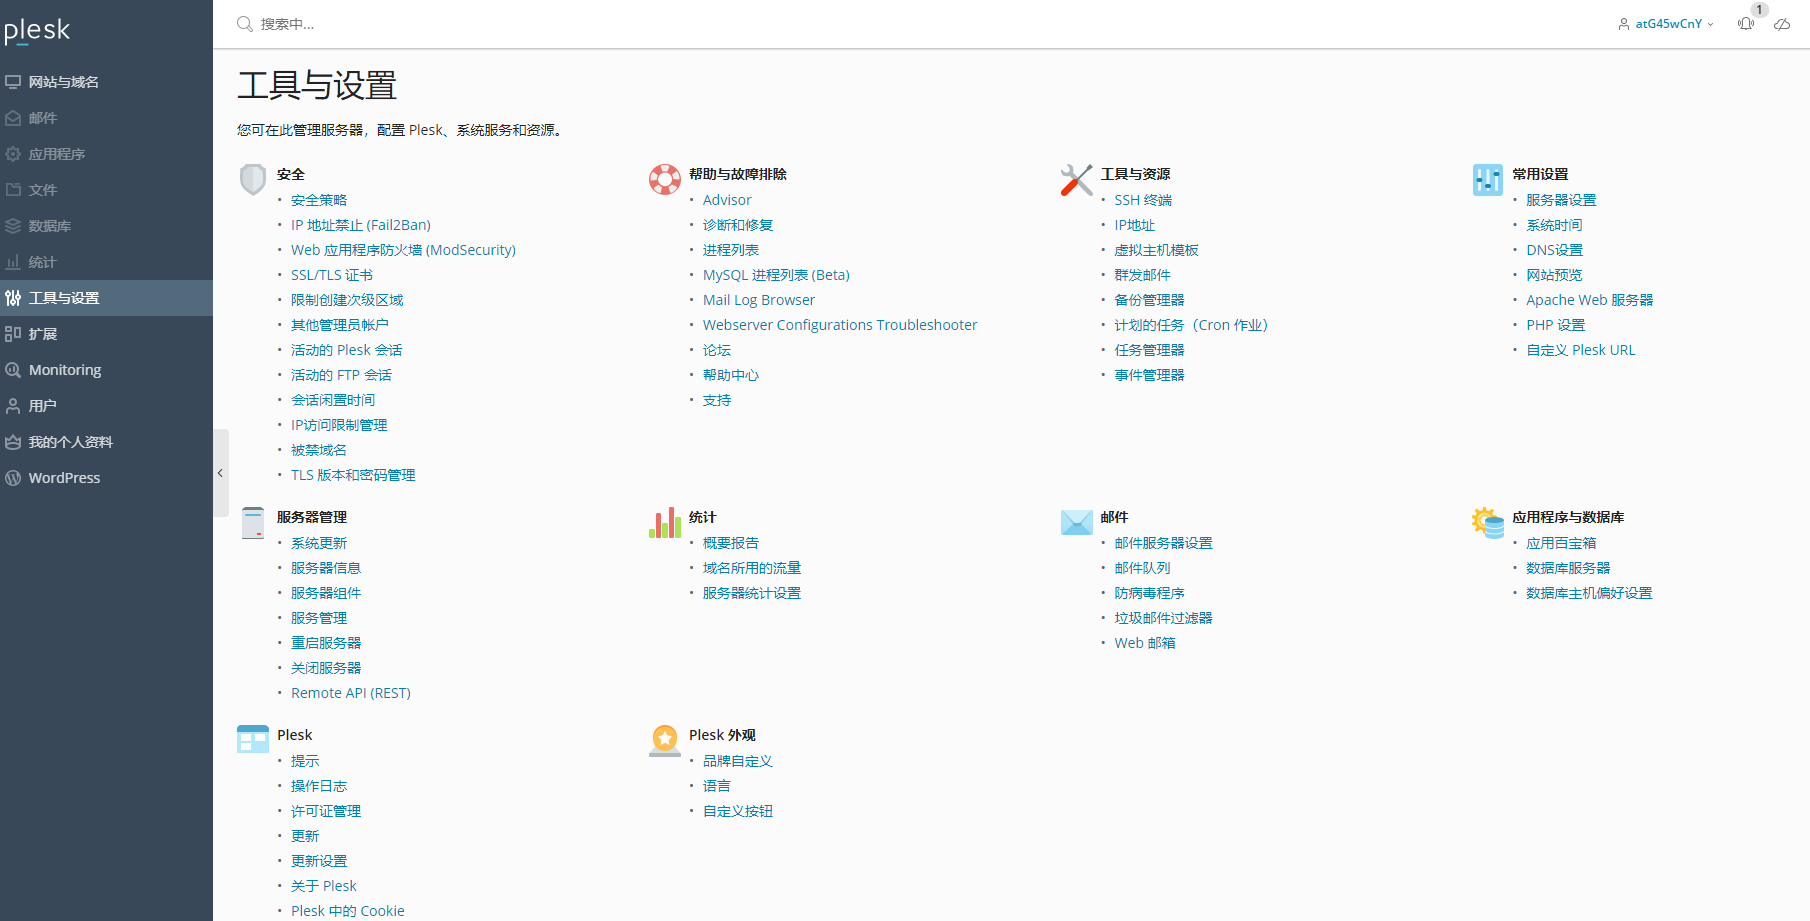The width and height of the screenshot is (1810, 921).
Task: Click the 工具与资源 wrench icon
Action: [x=1077, y=180]
